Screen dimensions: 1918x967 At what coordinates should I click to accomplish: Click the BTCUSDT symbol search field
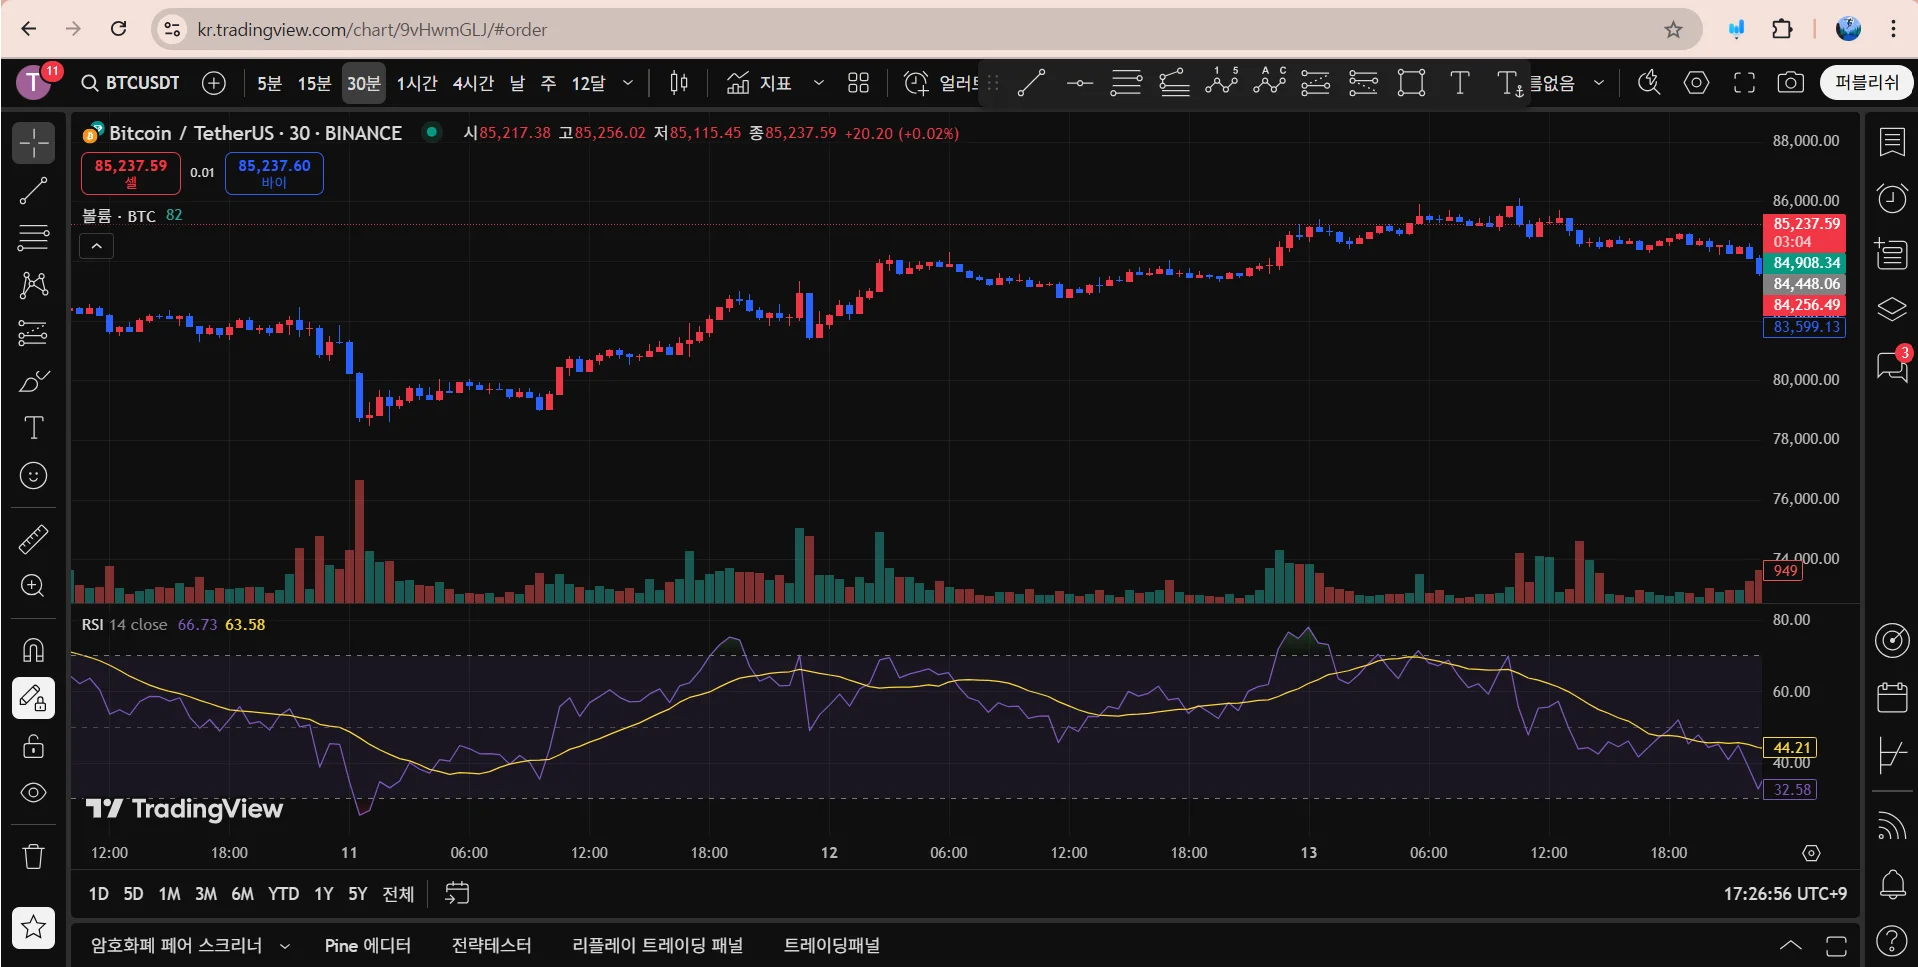coord(131,83)
